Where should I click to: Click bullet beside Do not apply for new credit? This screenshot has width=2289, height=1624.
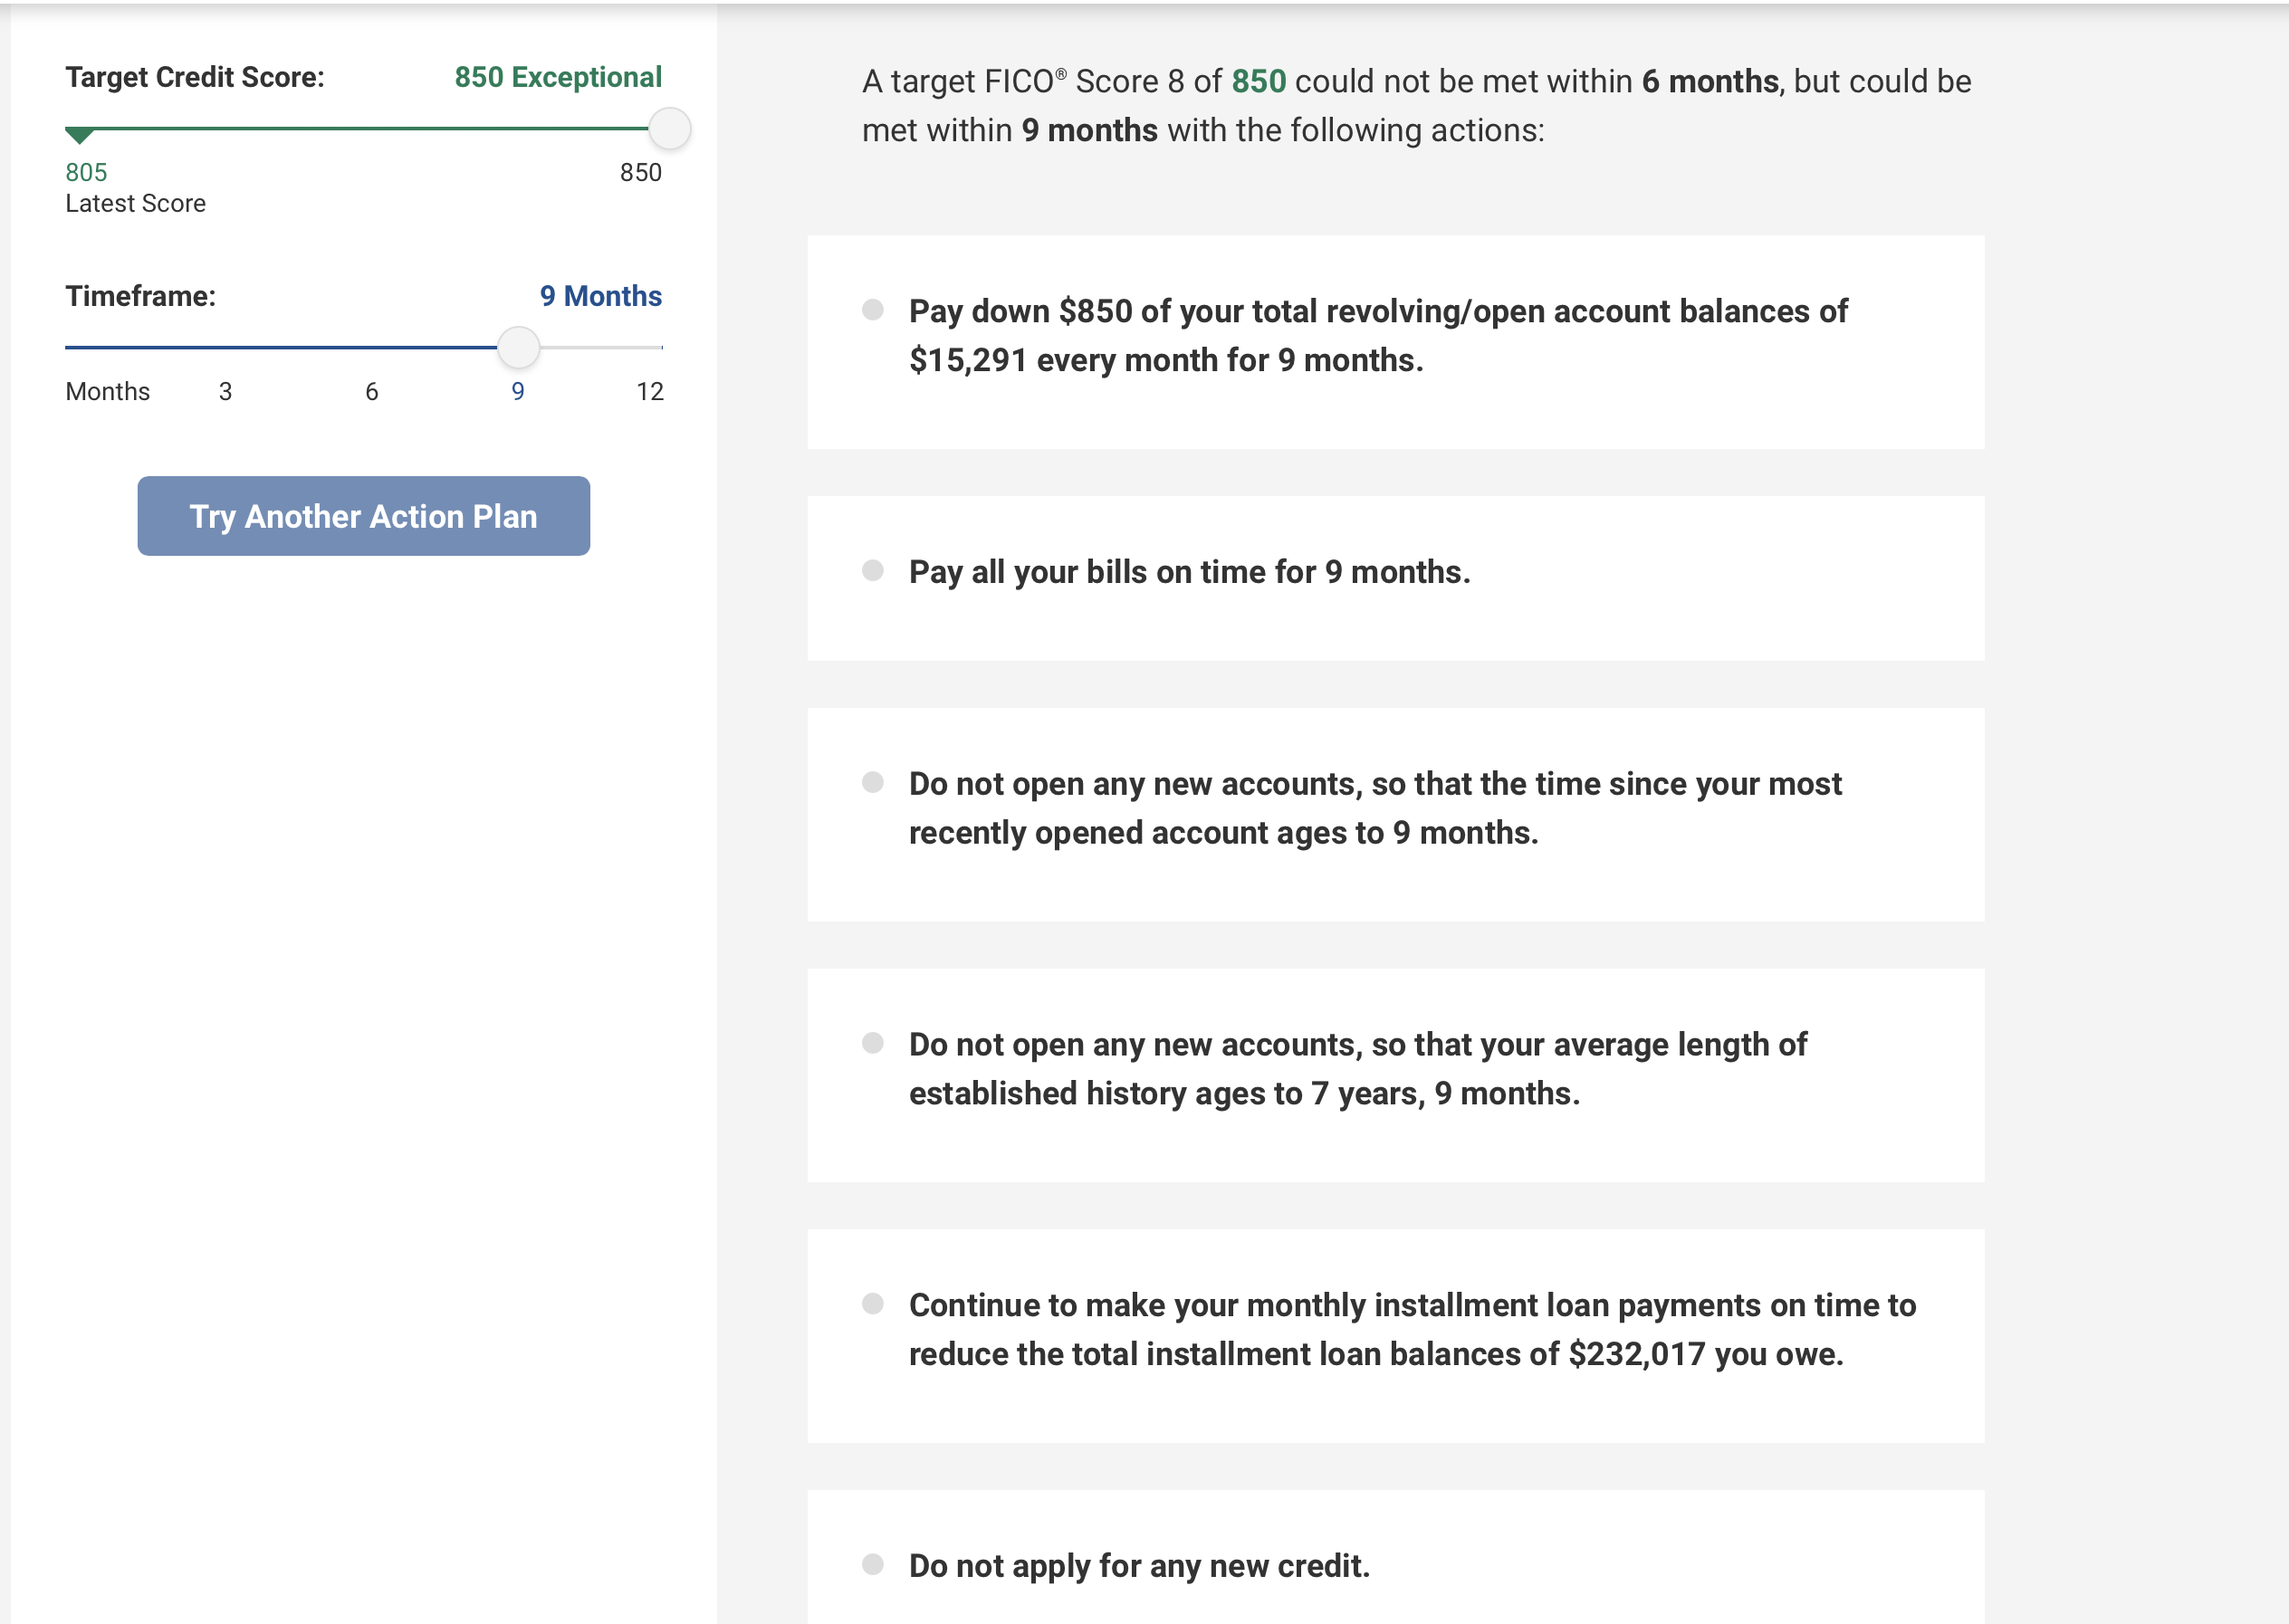(872, 1564)
